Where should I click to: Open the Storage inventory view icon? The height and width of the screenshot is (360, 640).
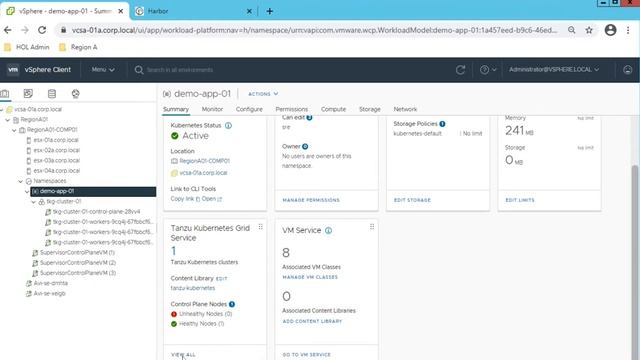52,94
